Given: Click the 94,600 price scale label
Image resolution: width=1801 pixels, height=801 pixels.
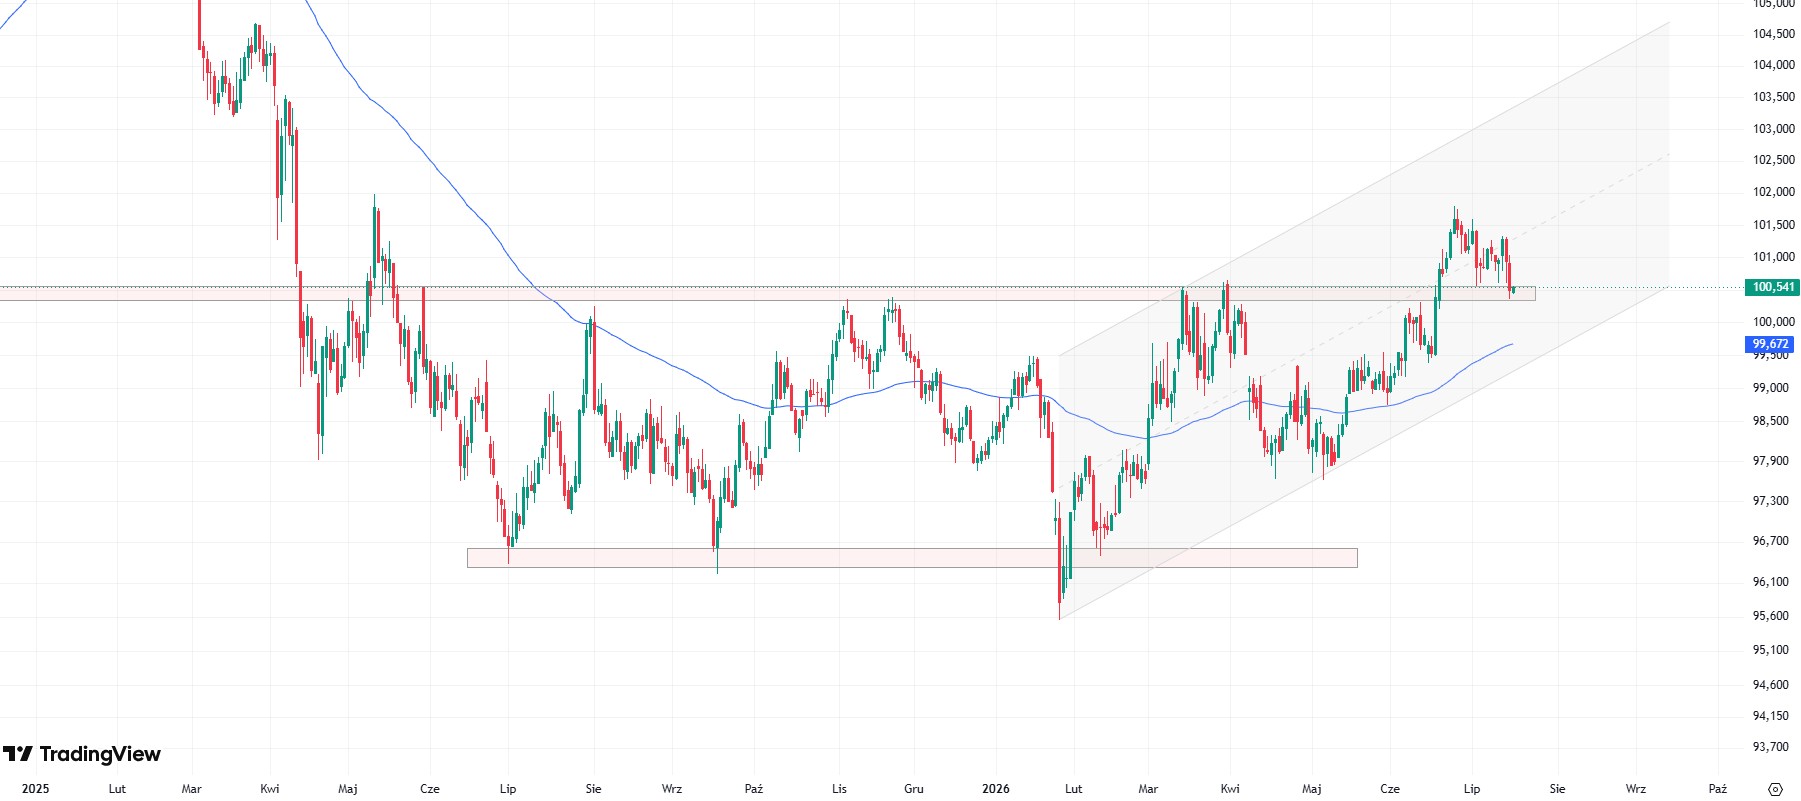Looking at the screenshot, I should click(x=1770, y=685).
